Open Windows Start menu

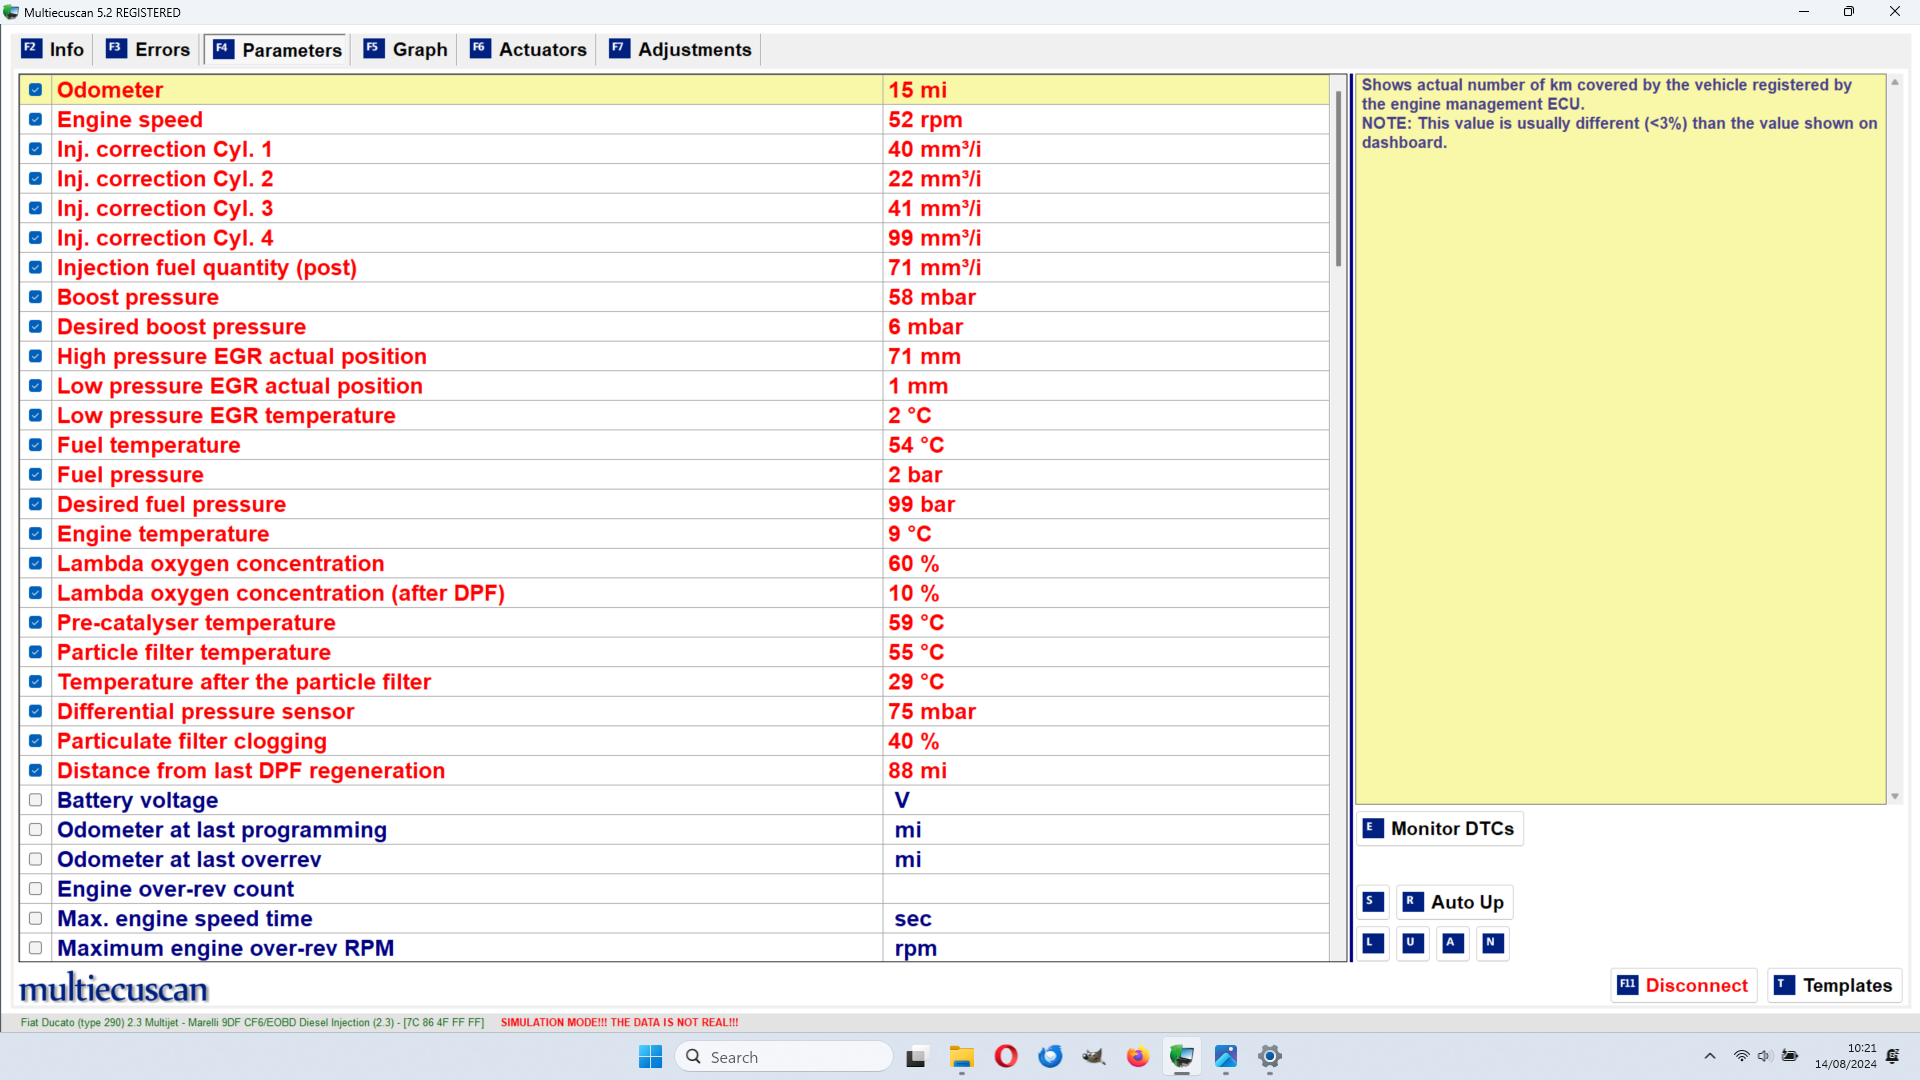point(650,1057)
